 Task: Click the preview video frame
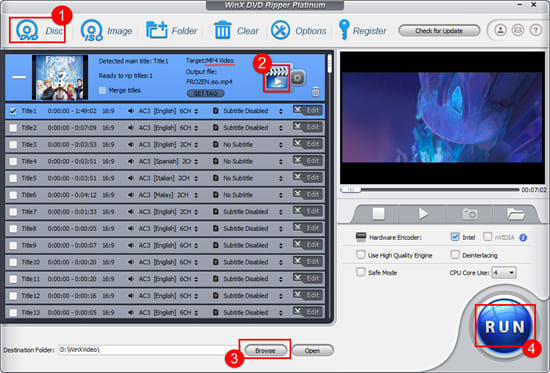click(x=442, y=118)
